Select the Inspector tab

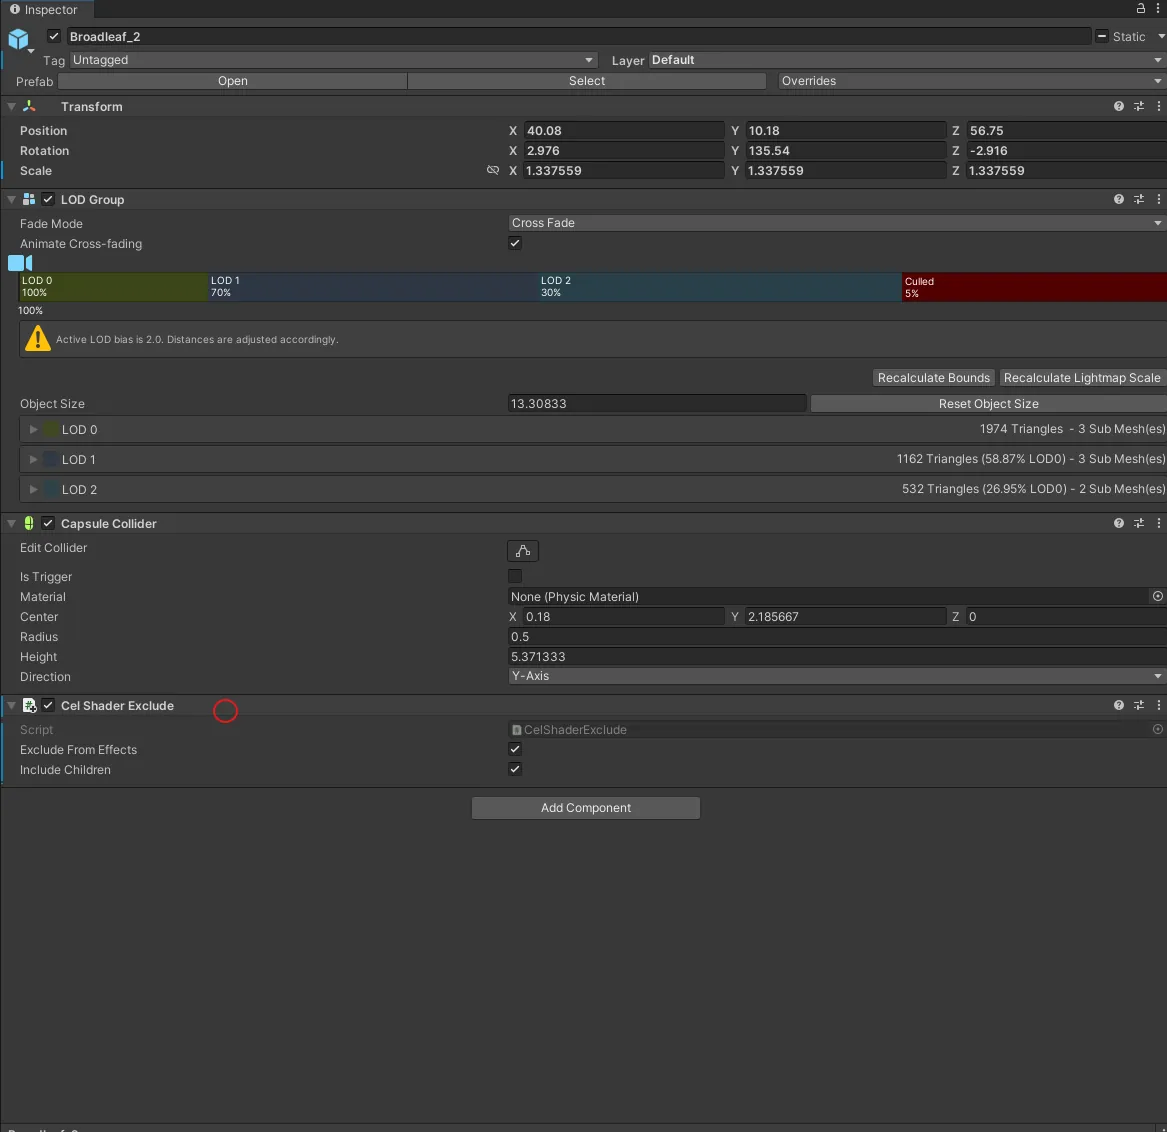(x=45, y=10)
